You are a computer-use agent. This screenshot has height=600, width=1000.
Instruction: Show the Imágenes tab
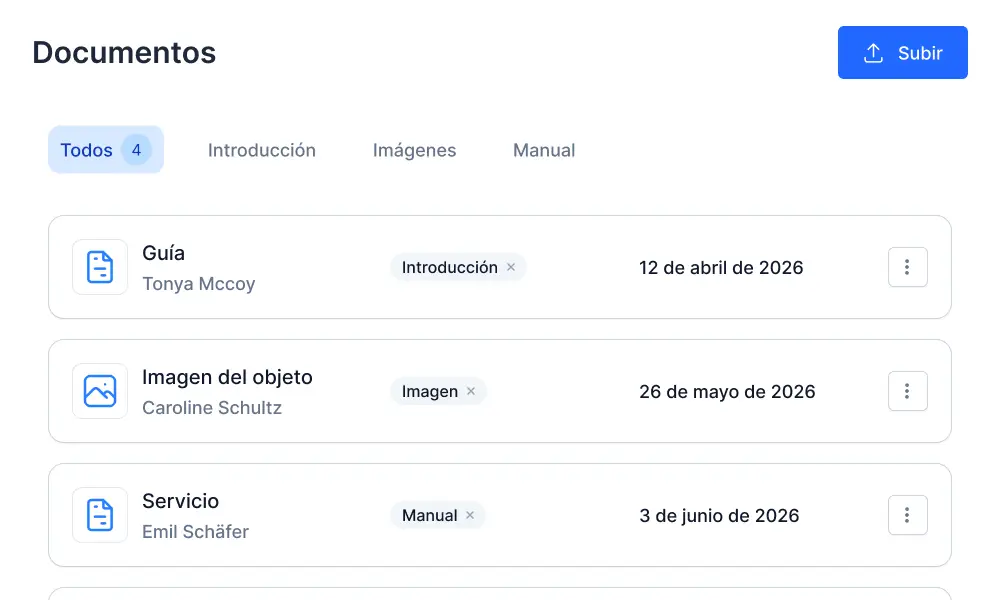tap(414, 150)
